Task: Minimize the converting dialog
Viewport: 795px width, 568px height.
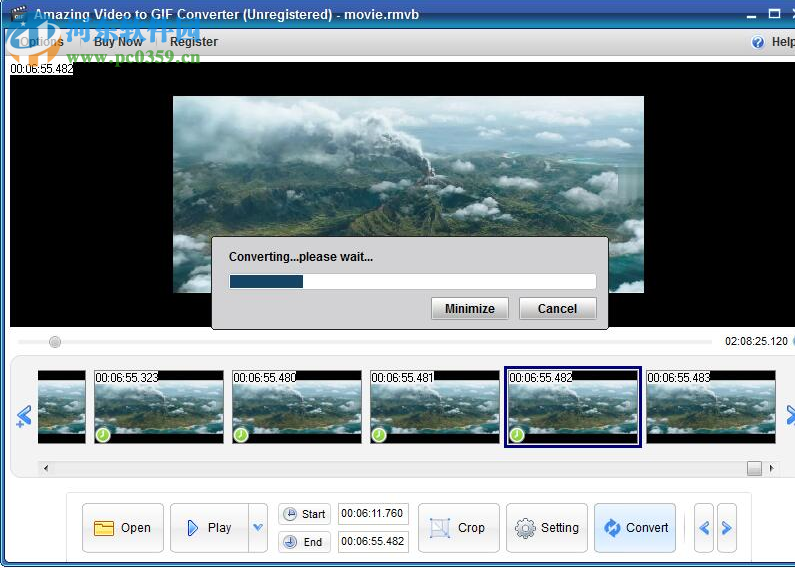Action: click(x=469, y=308)
